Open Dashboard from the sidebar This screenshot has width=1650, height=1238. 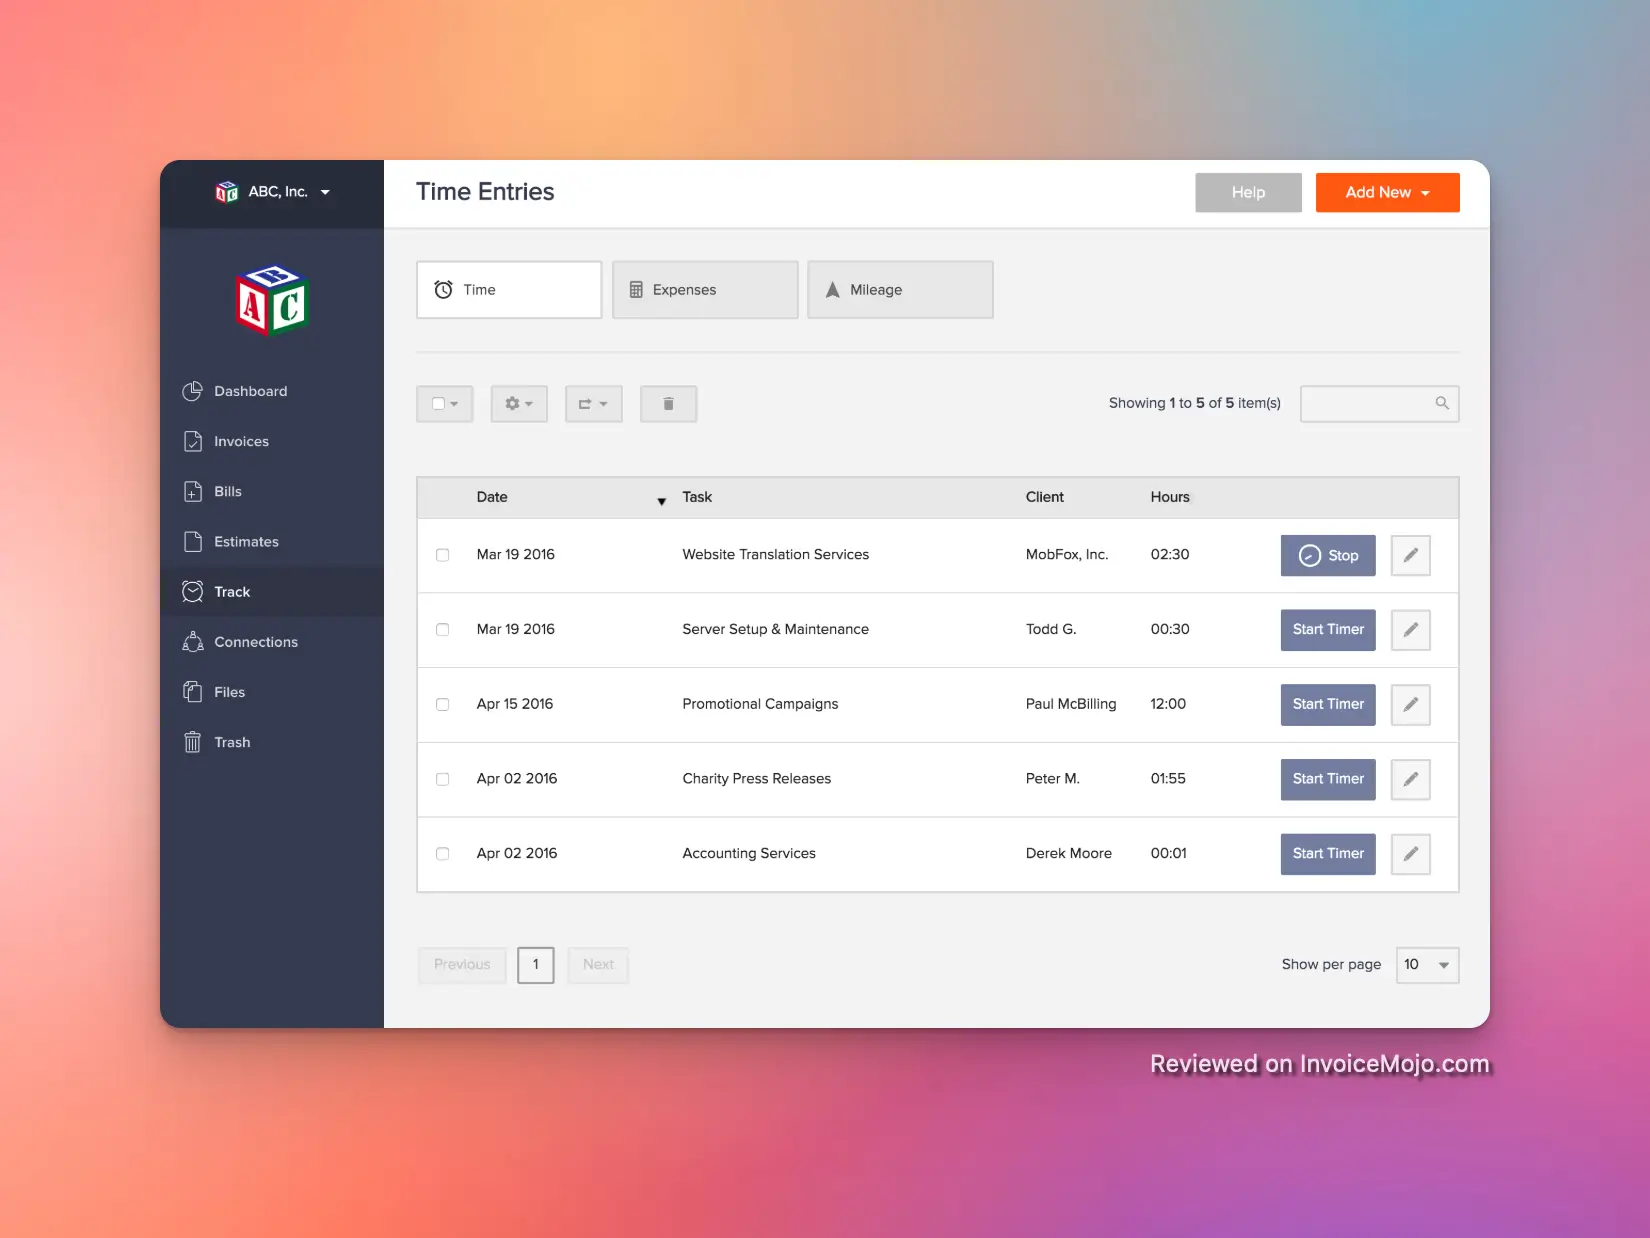[x=250, y=391]
